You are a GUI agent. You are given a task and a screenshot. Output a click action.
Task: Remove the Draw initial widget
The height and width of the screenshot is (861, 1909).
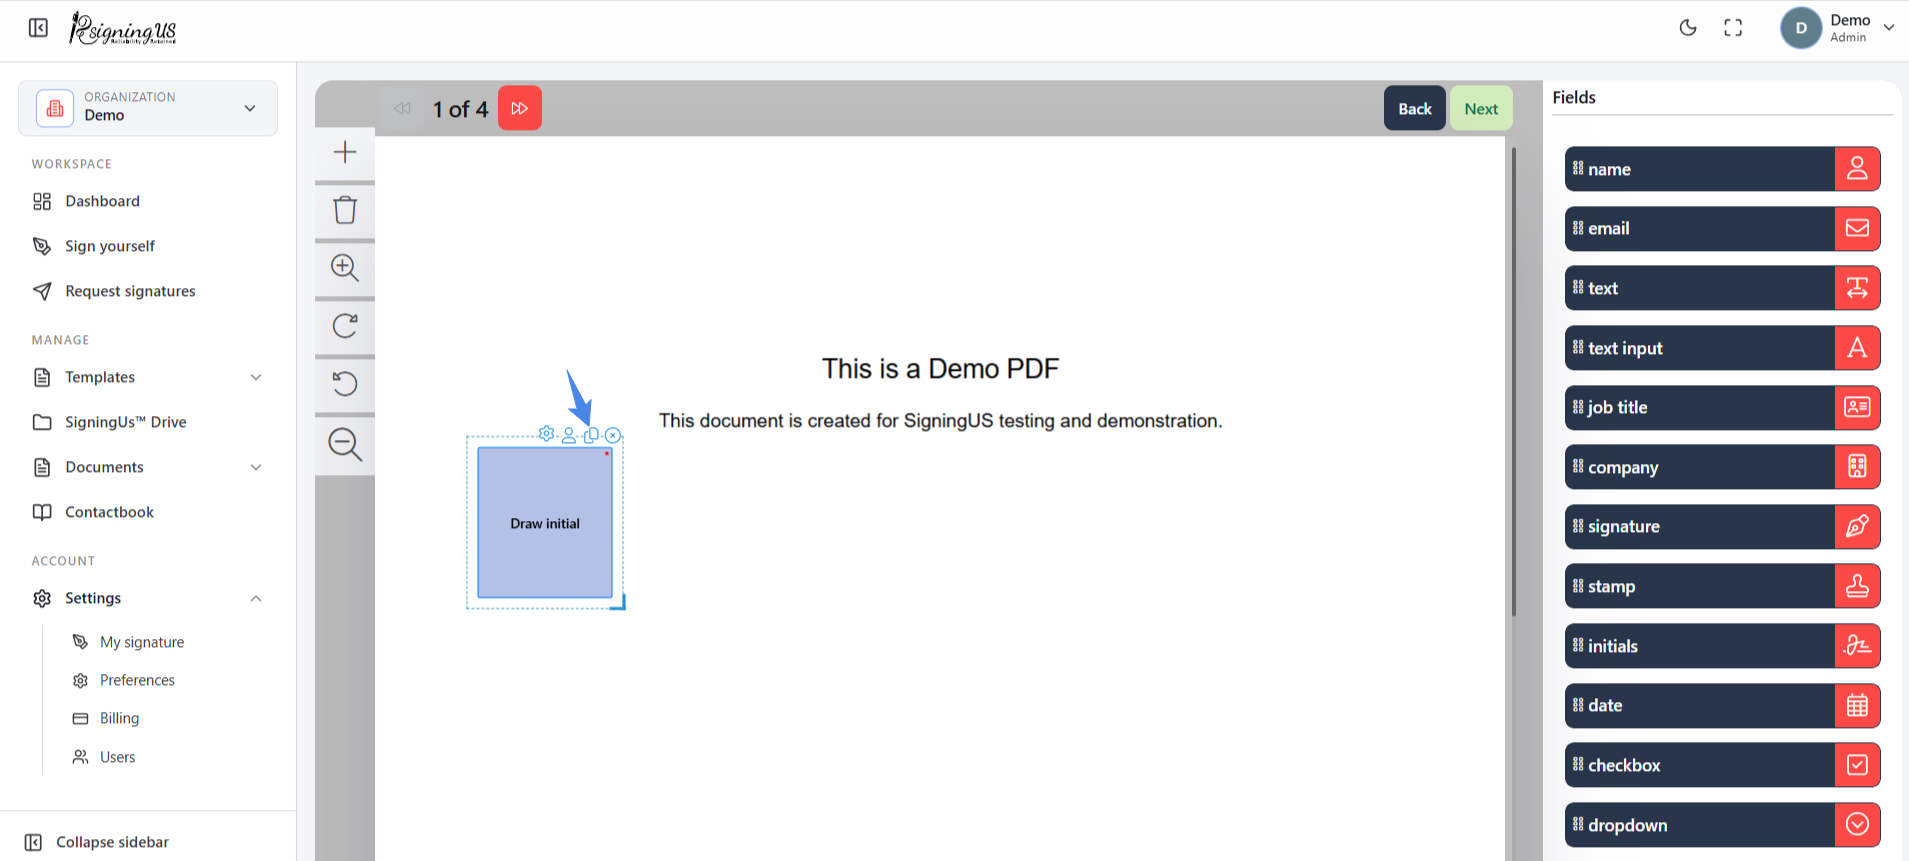pos(613,435)
